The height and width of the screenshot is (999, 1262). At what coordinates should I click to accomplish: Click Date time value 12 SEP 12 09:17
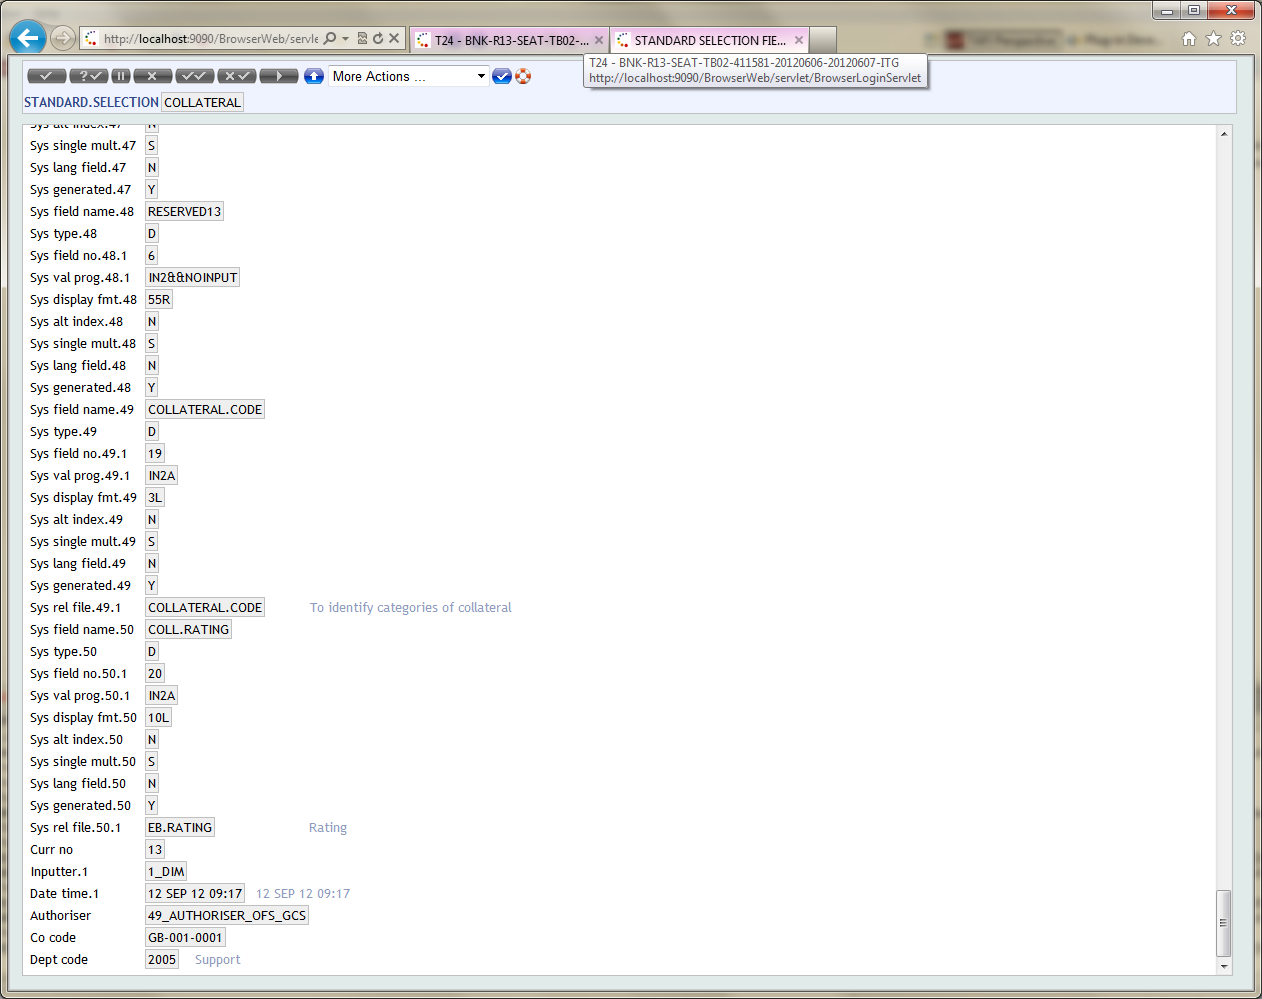[195, 893]
